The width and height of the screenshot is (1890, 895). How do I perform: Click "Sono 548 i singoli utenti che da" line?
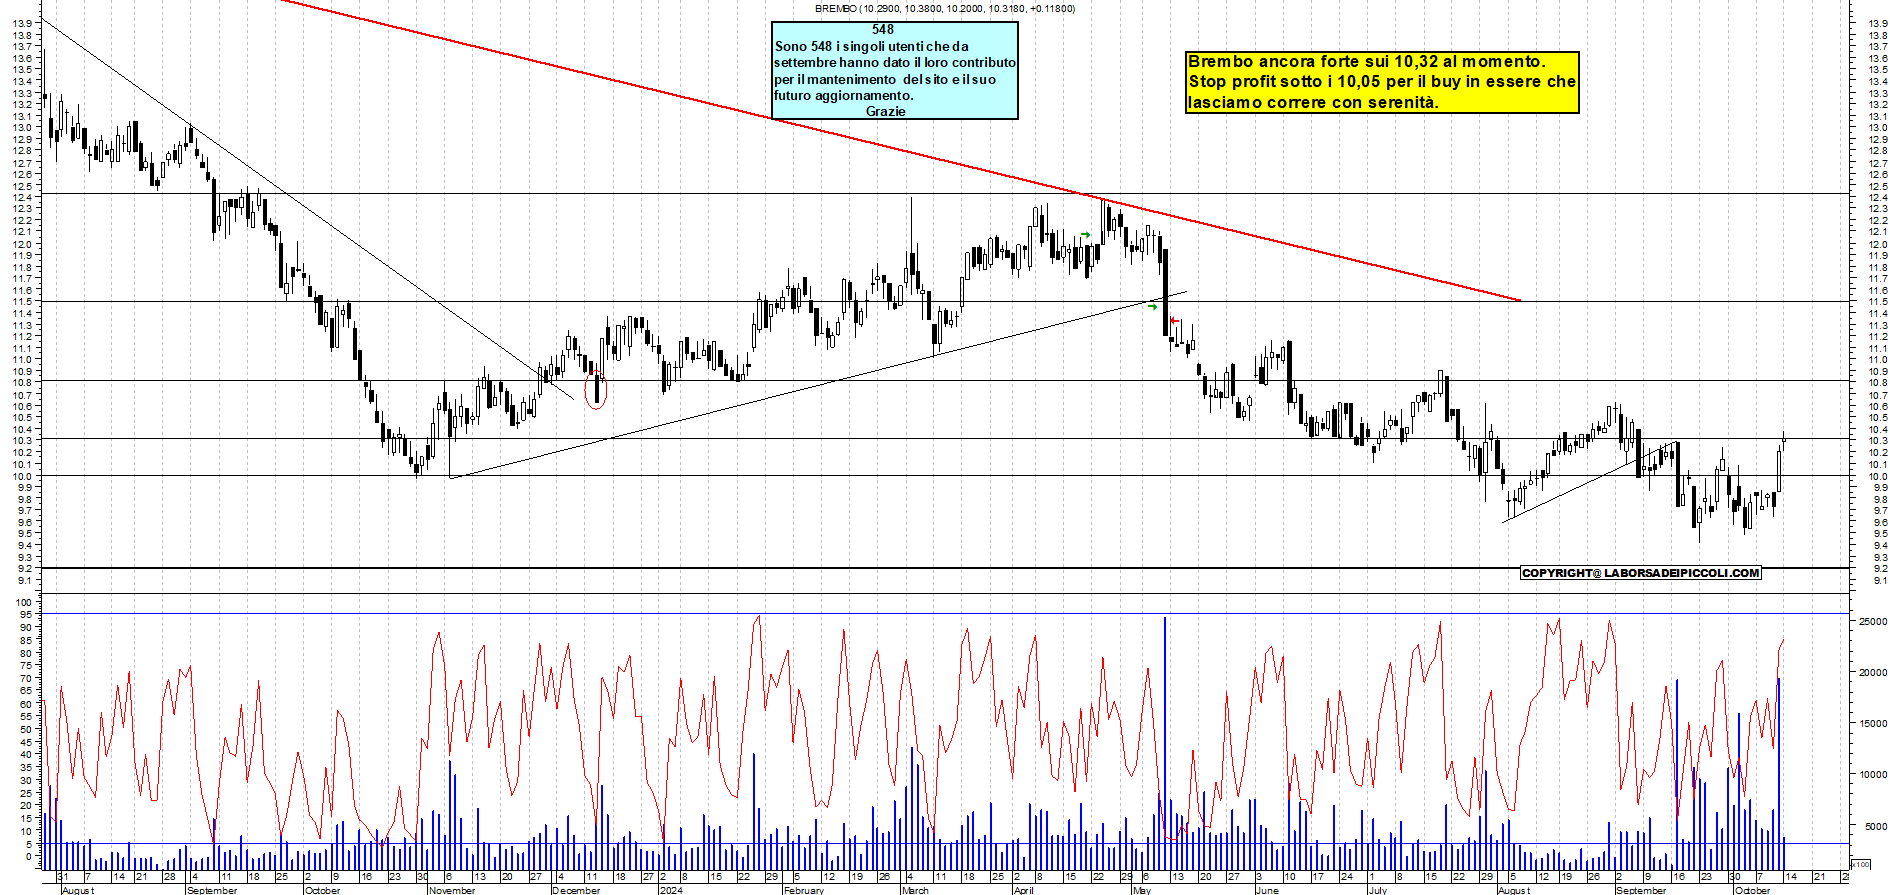[871, 46]
